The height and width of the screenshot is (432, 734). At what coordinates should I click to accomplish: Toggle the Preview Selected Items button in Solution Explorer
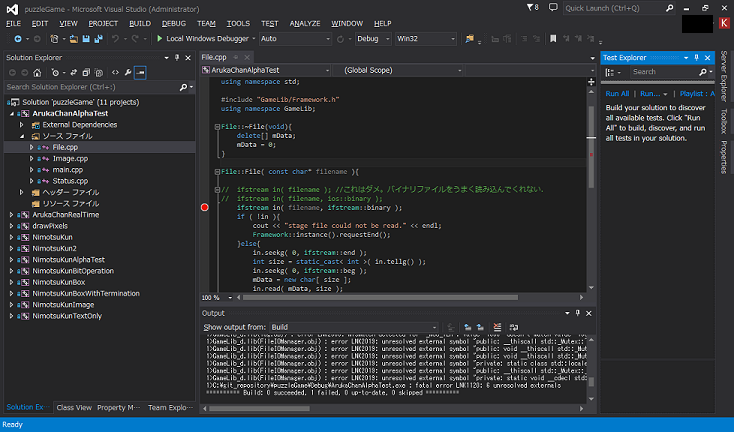coord(140,73)
